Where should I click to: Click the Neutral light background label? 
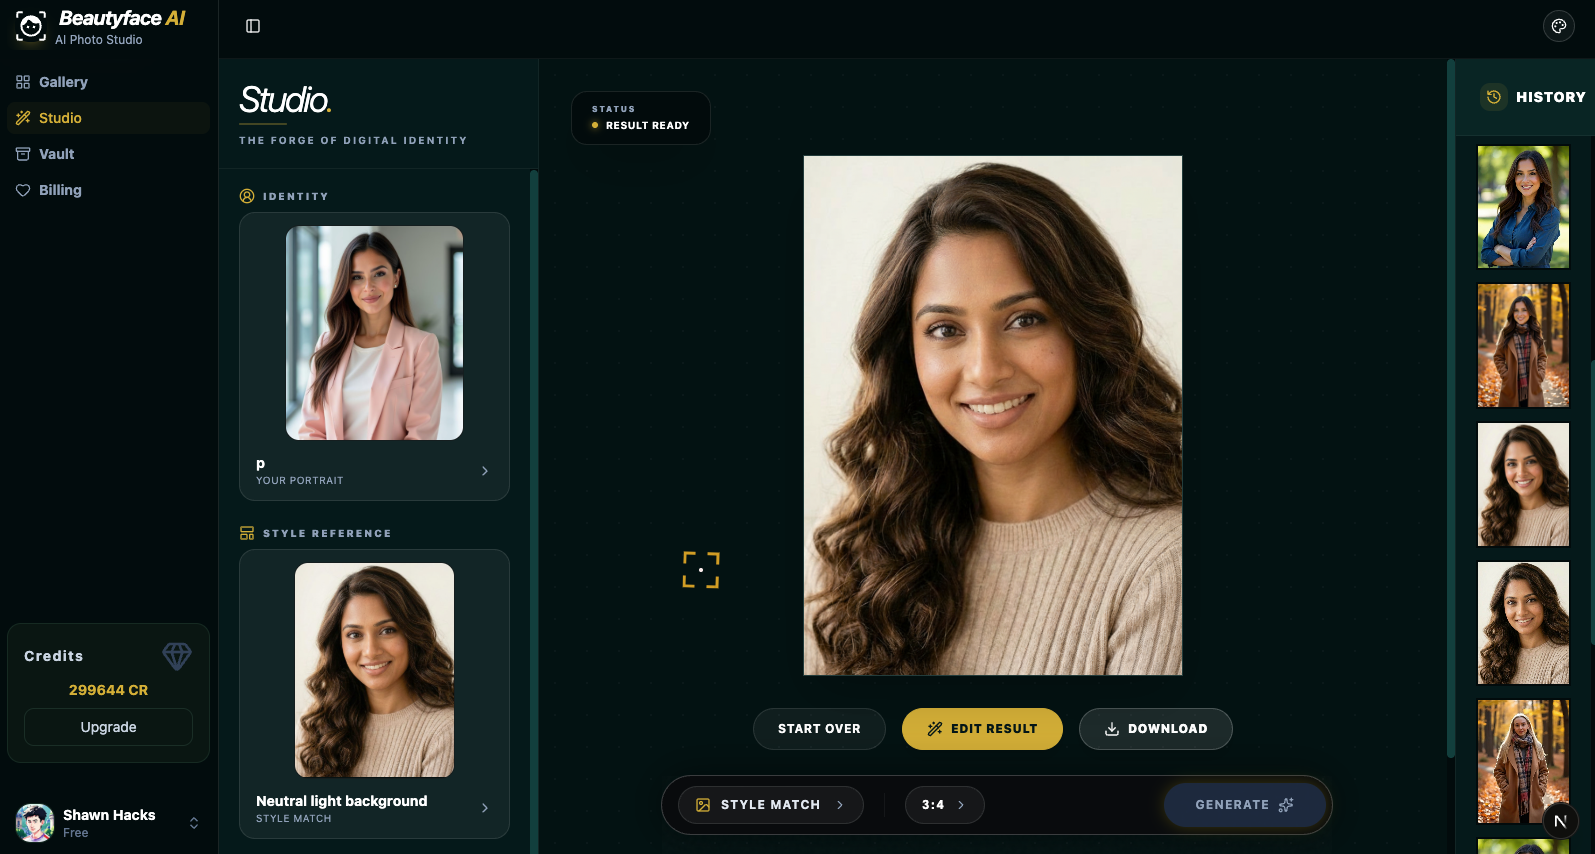(x=341, y=801)
